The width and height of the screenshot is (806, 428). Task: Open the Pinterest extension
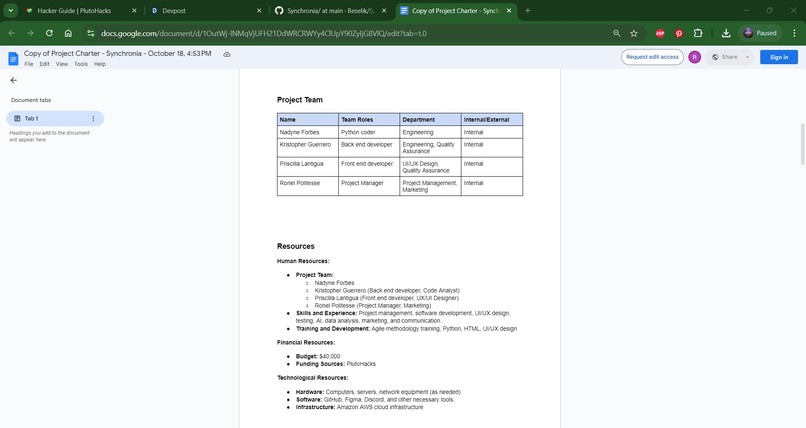(x=679, y=33)
